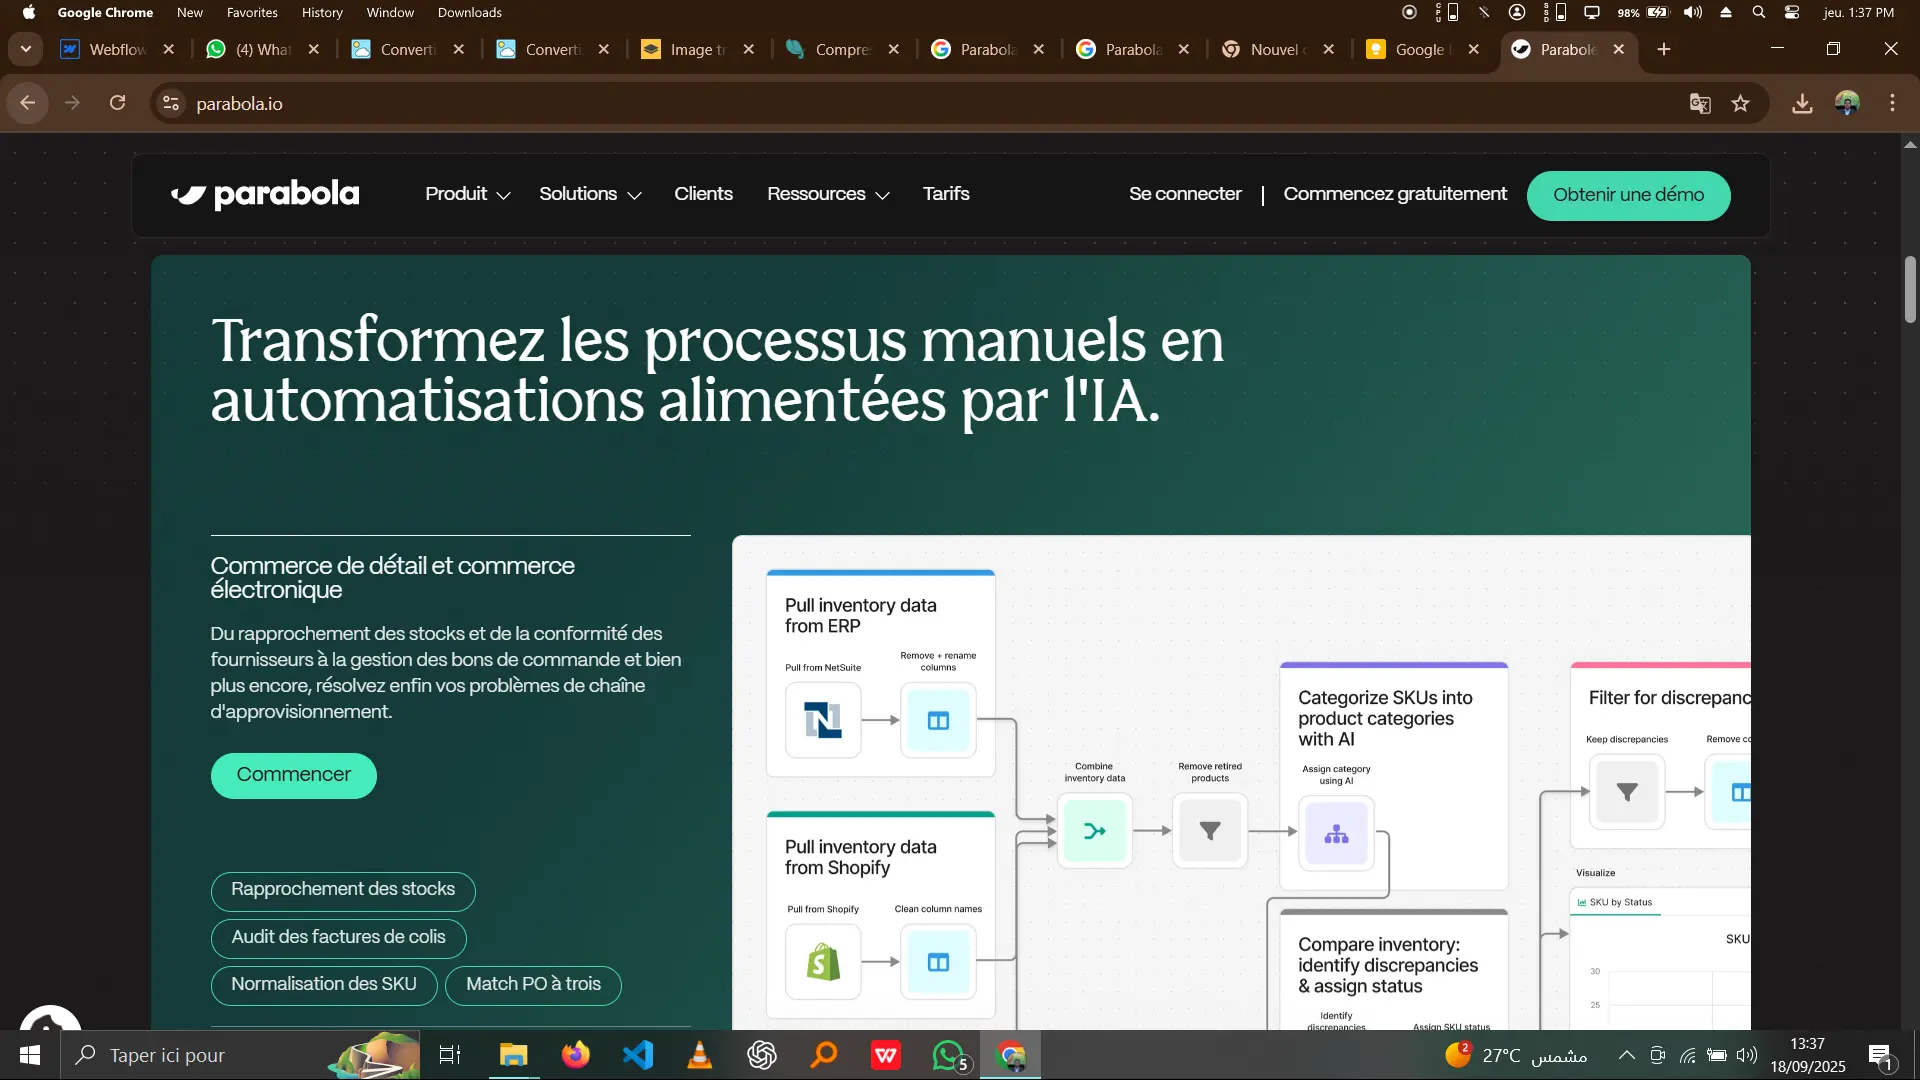This screenshot has width=1920, height=1080.
Task: Open the Tarifs navigation item
Action: coord(945,194)
